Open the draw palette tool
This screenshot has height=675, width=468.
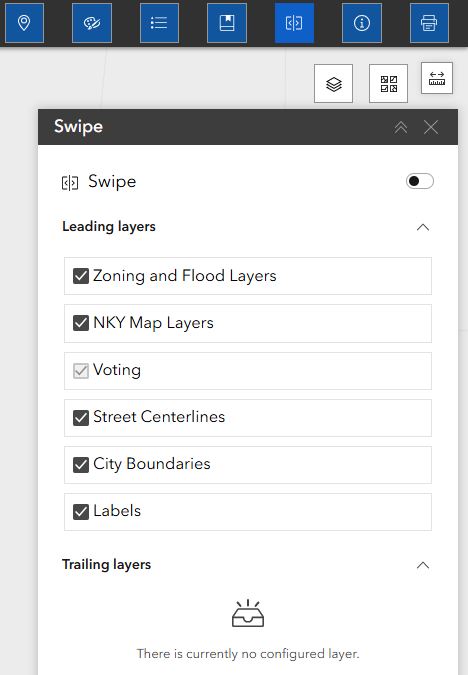click(92, 23)
